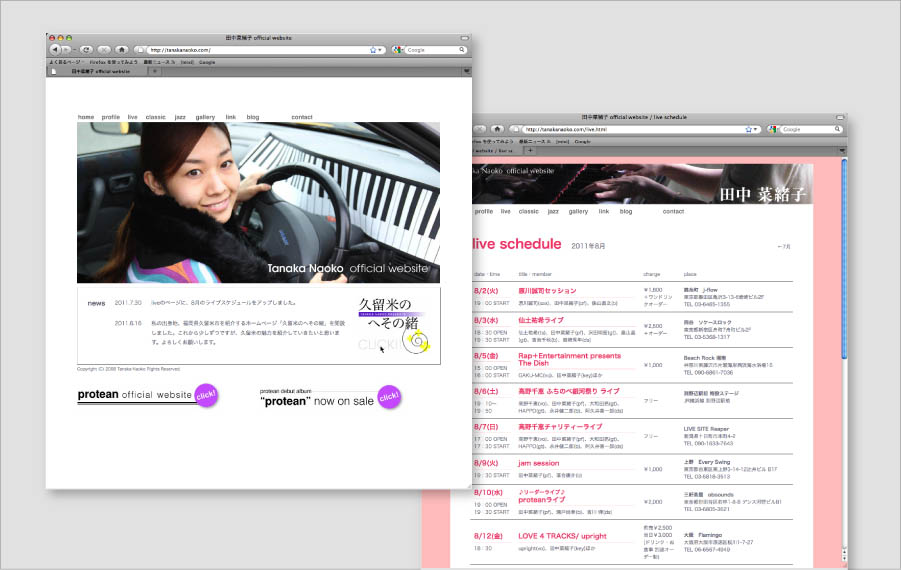Click the purple click! badge by now on sale
The height and width of the screenshot is (570, 901).
pyautogui.click(x=389, y=396)
